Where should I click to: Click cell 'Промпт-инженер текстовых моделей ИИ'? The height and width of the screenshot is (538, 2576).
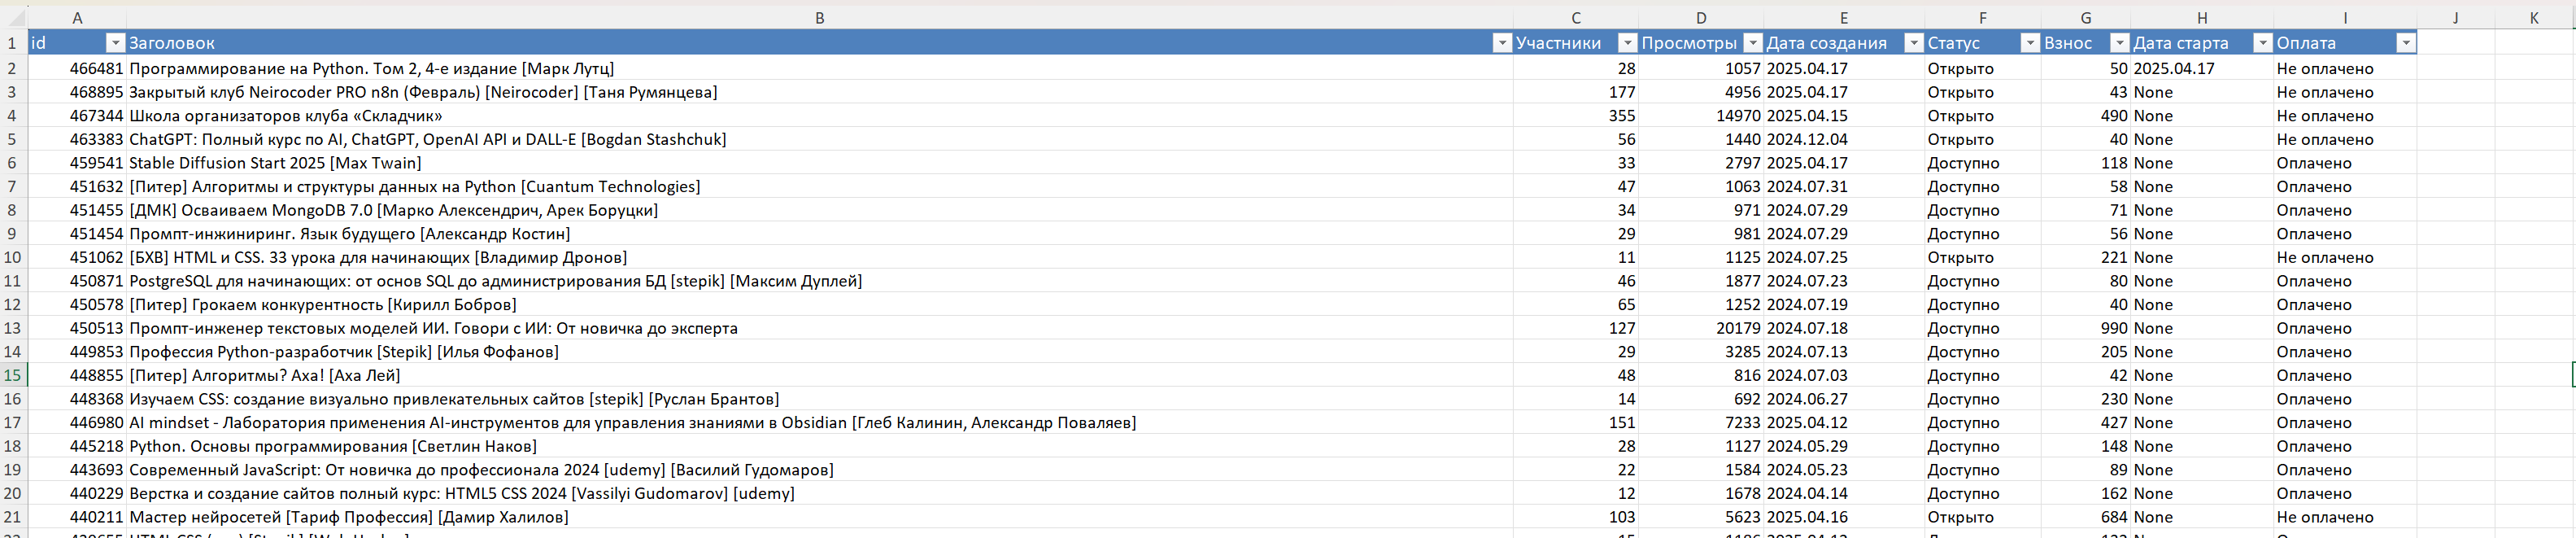click(819, 328)
